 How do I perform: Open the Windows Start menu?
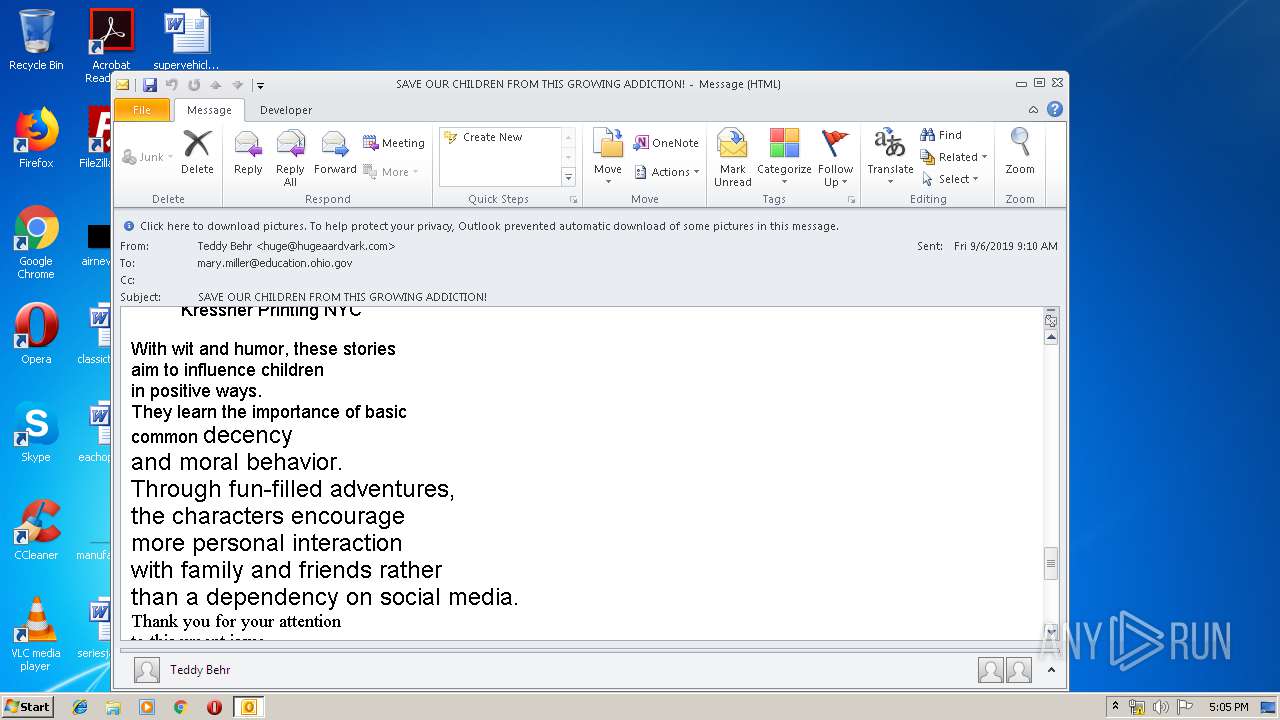click(28, 707)
